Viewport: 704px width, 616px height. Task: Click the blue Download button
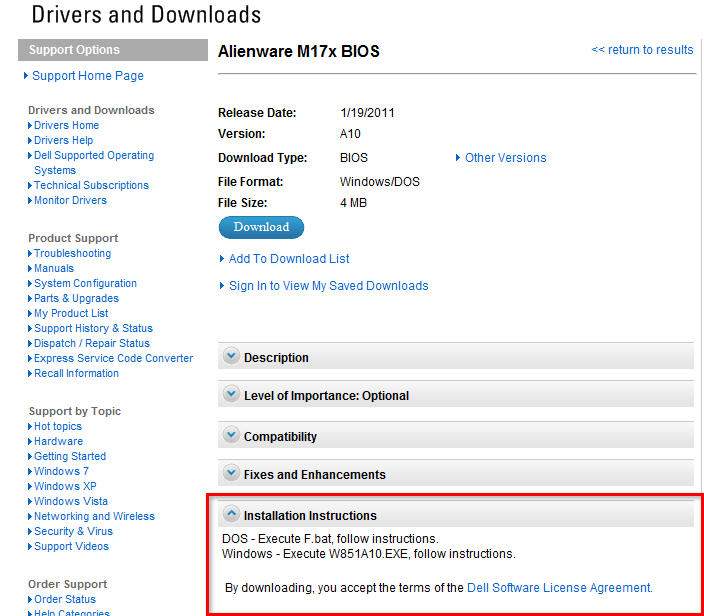coord(261,227)
